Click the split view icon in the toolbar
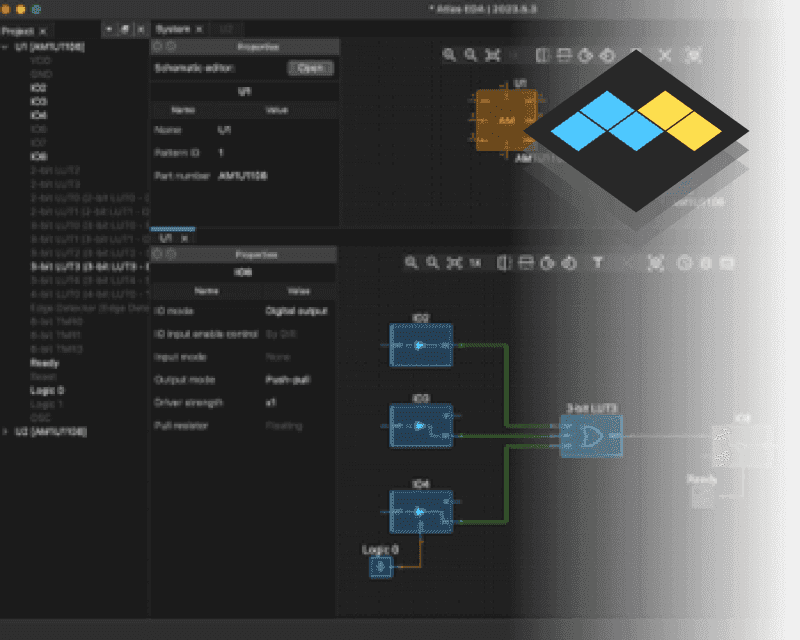800x640 pixels. 503,264
